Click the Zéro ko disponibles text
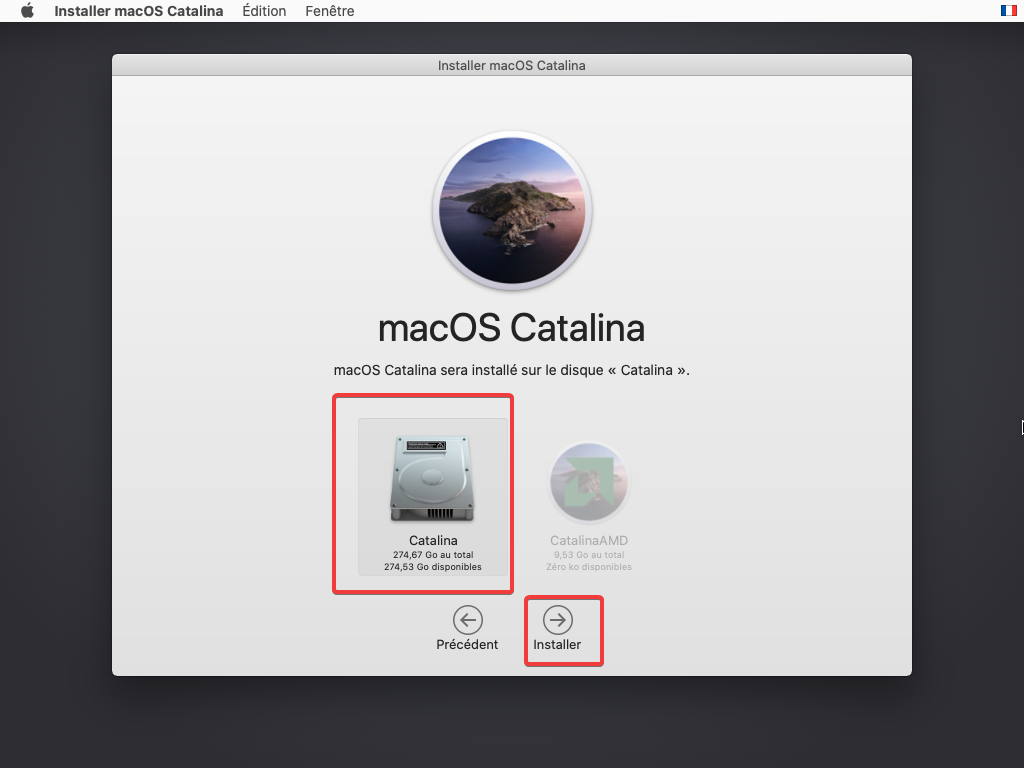Image resolution: width=1024 pixels, height=768 pixels. pyautogui.click(x=589, y=567)
